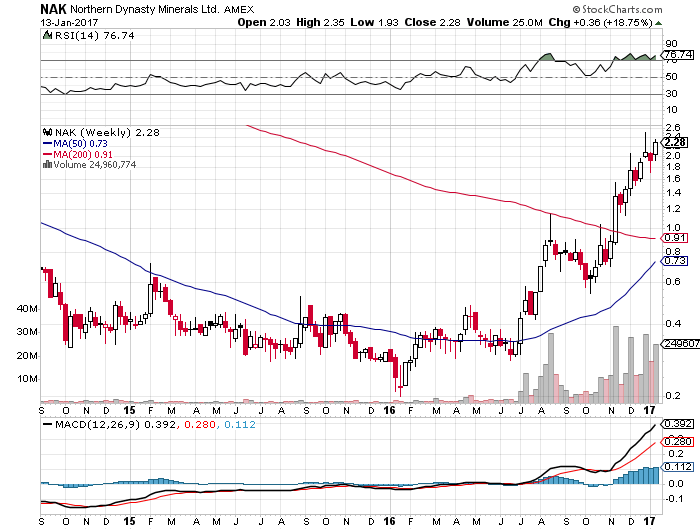Image resolution: width=700 pixels, height=530 pixels.
Task: Click the red 0.91 MA(200) axis tag
Action: 675,238
